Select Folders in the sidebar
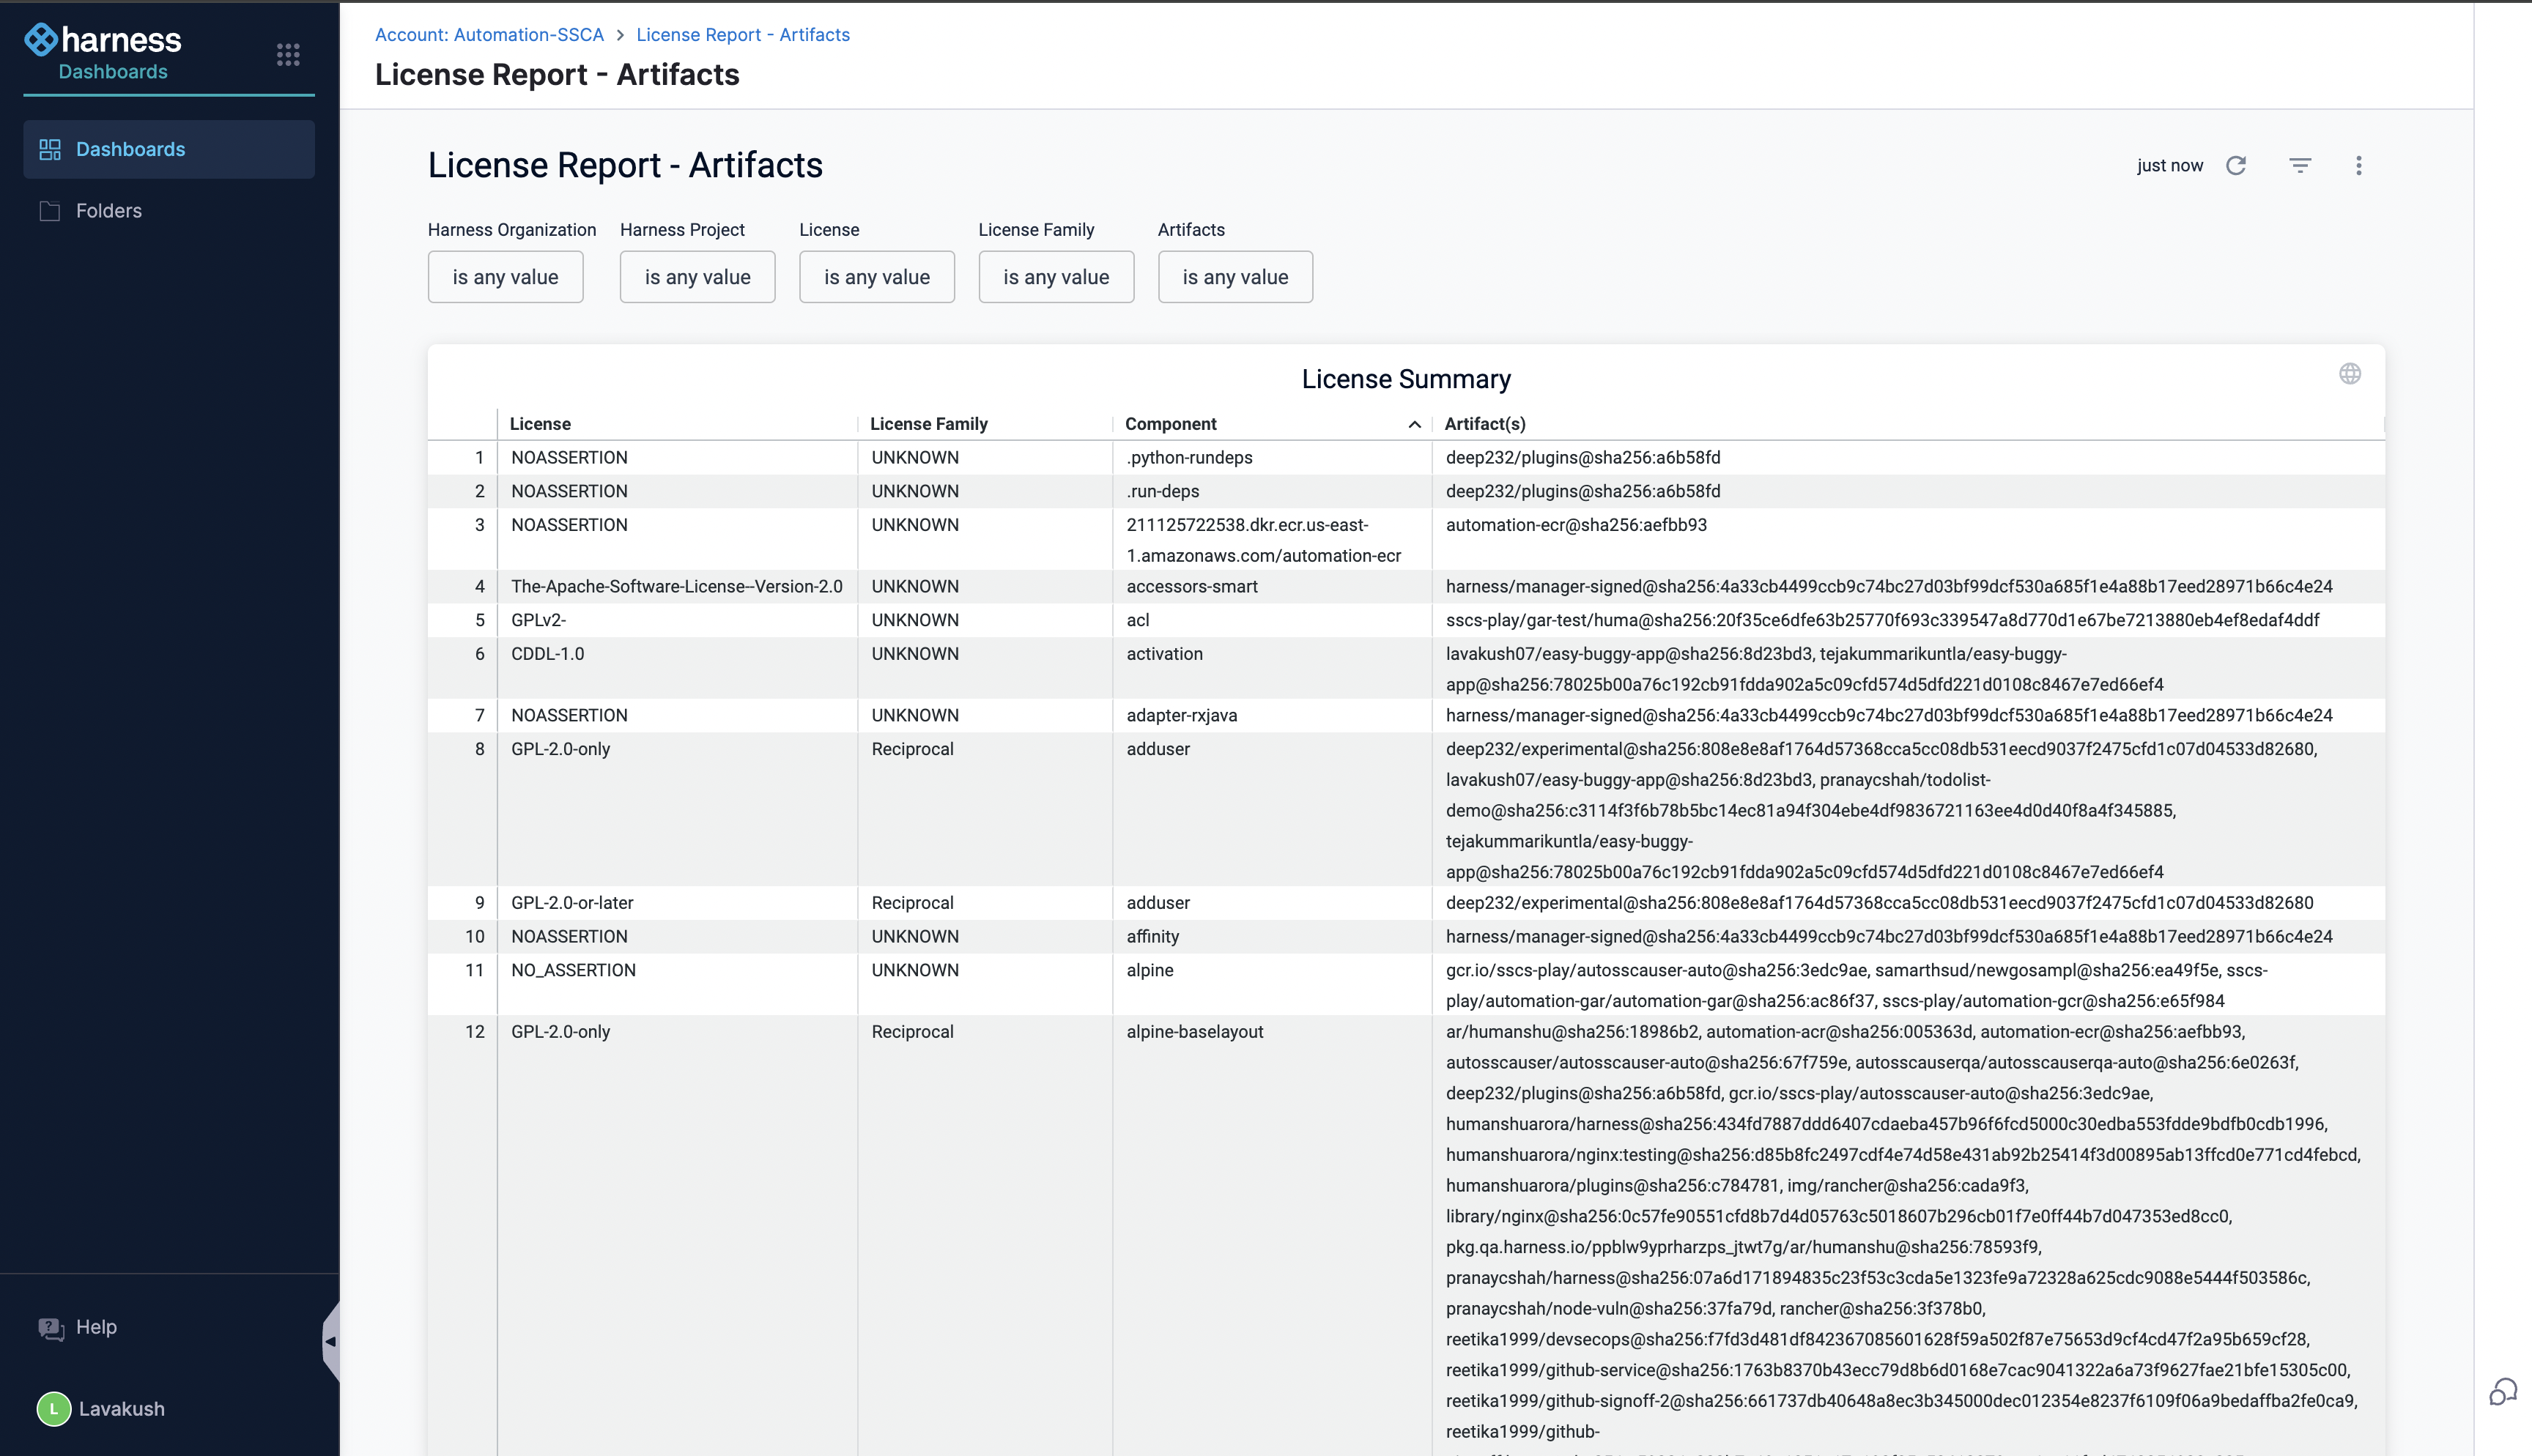Image resolution: width=2532 pixels, height=1456 pixels. pos(109,211)
